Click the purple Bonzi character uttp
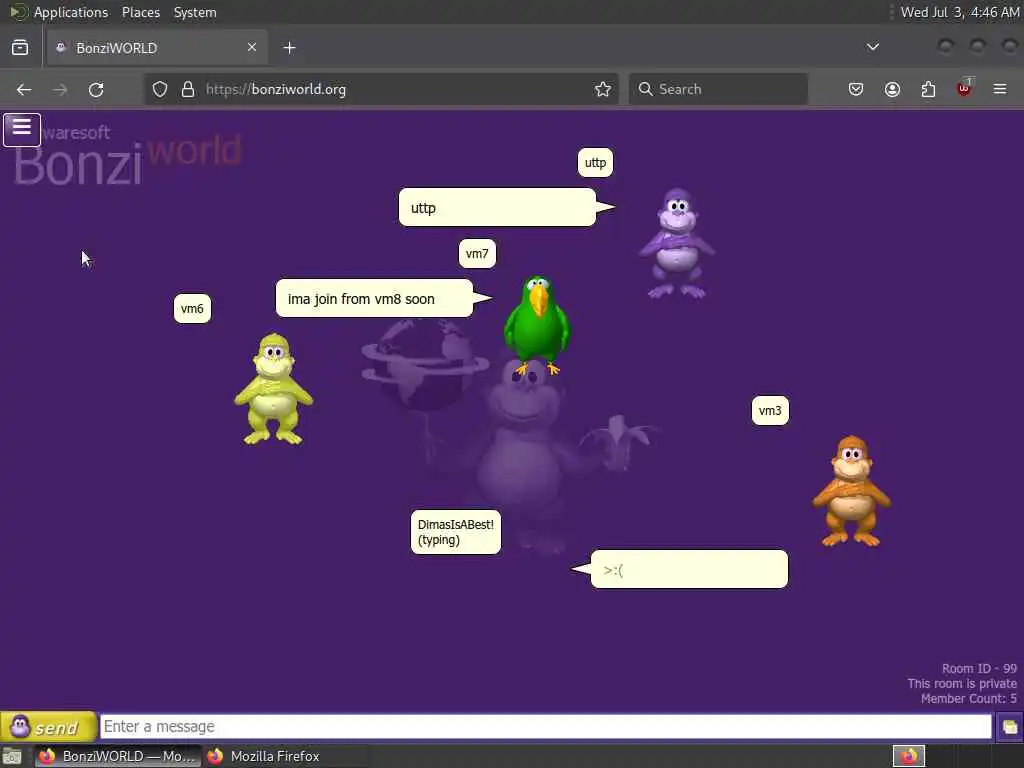The height and width of the screenshot is (768, 1024). pos(677,243)
